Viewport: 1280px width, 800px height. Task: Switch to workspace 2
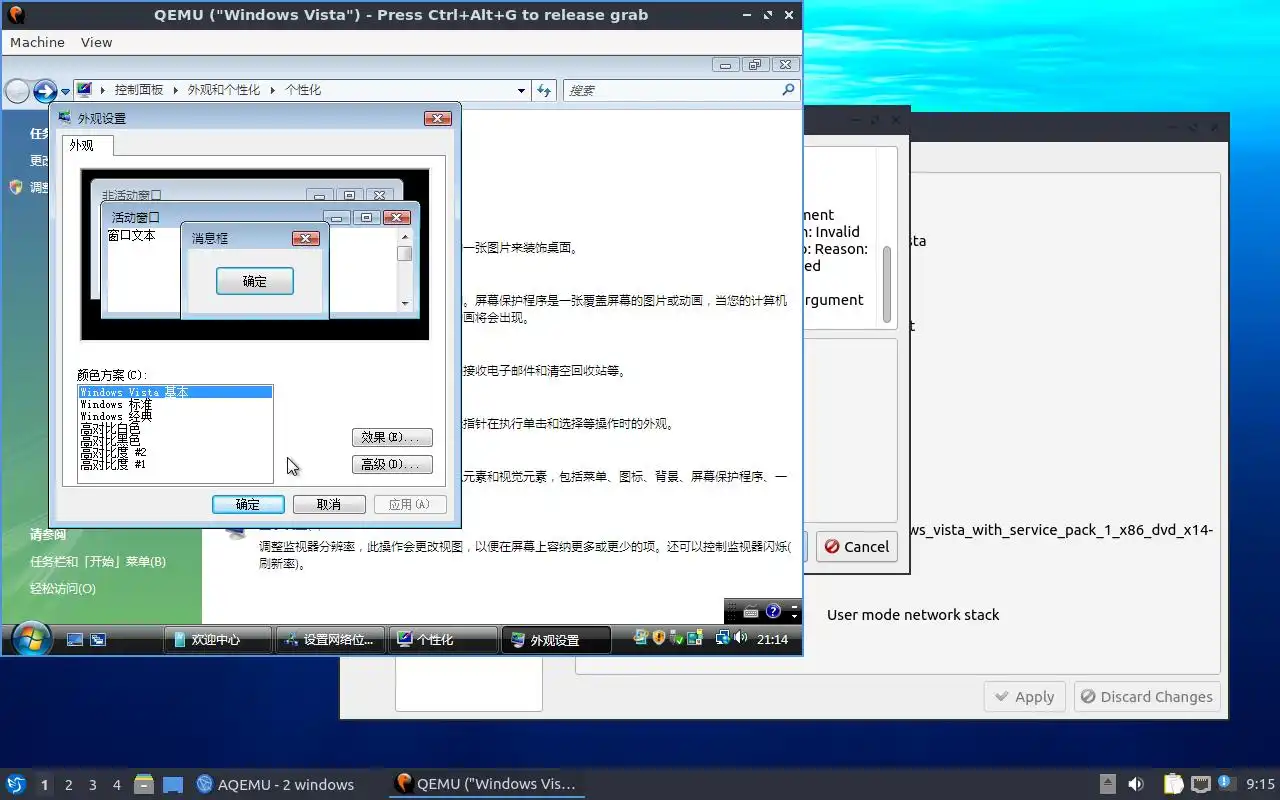69,785
